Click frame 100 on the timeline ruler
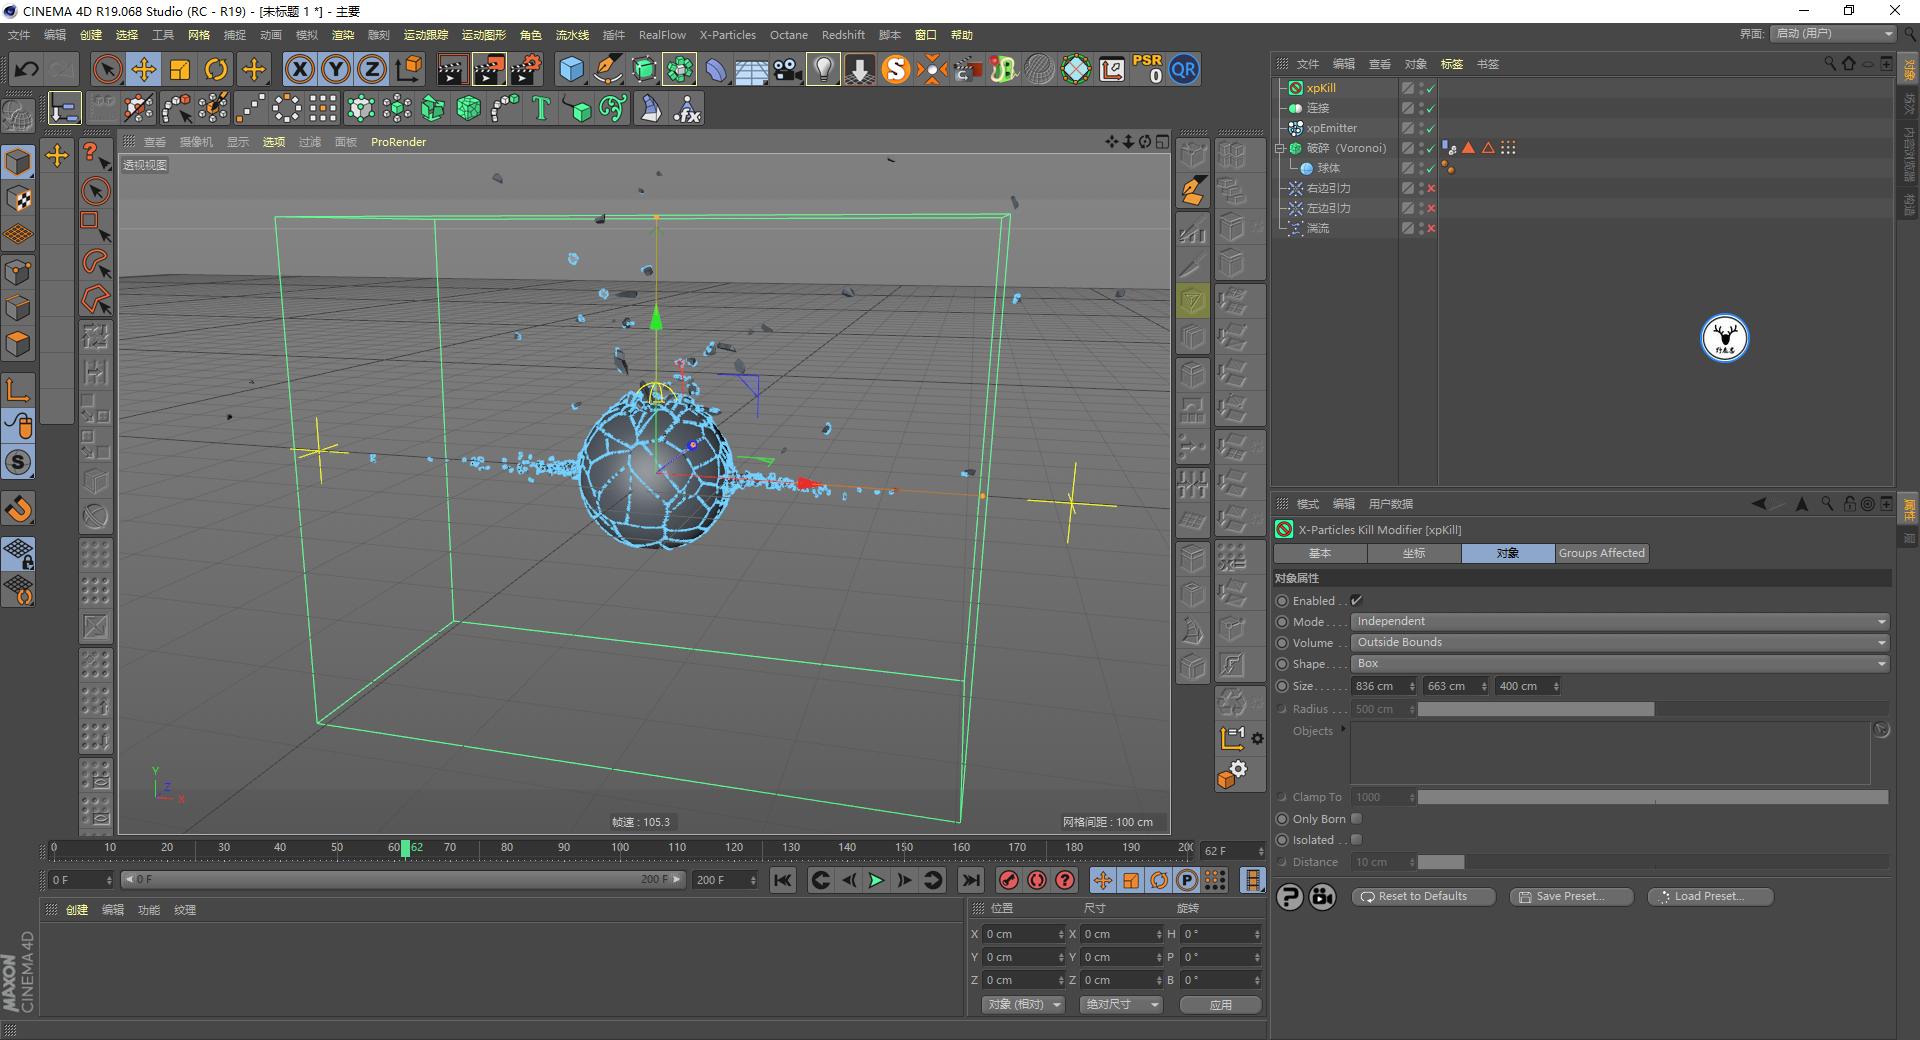 tap(620, 850)
